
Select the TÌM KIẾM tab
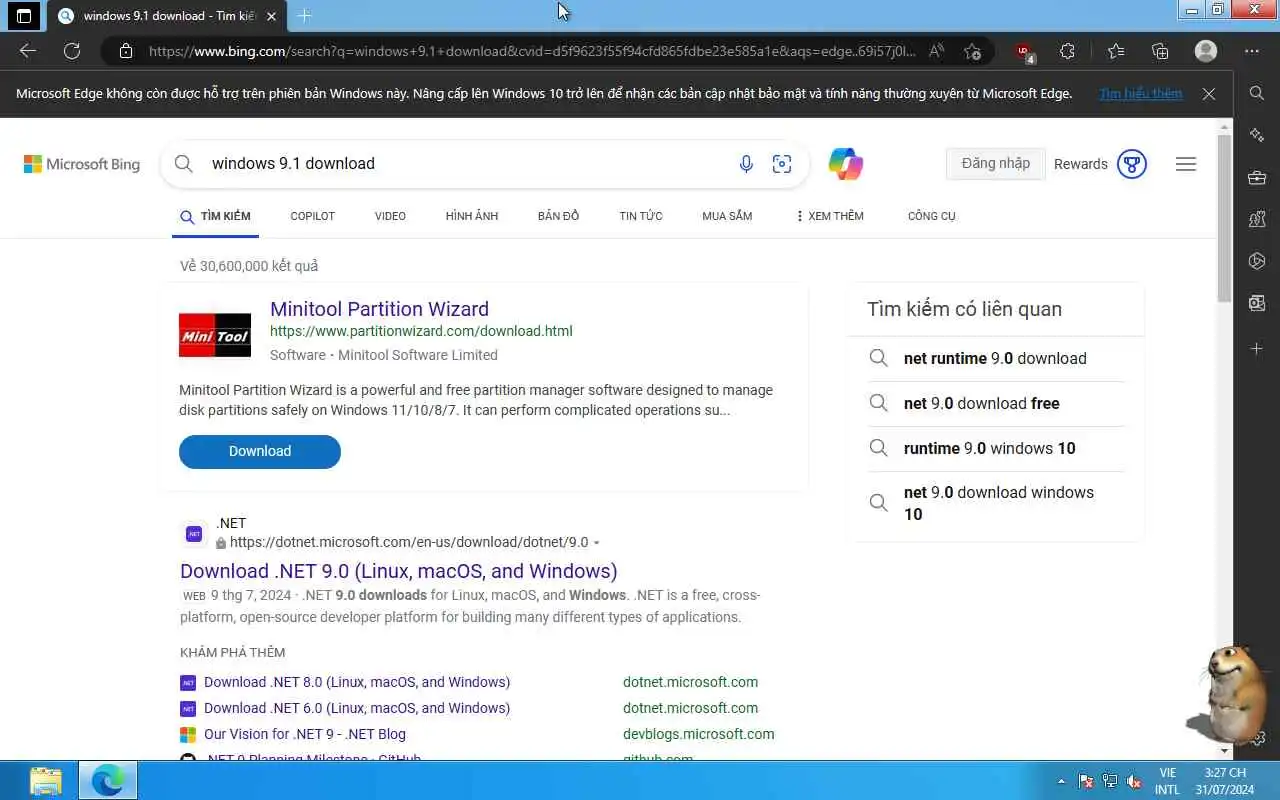click(x=215, y=216)
